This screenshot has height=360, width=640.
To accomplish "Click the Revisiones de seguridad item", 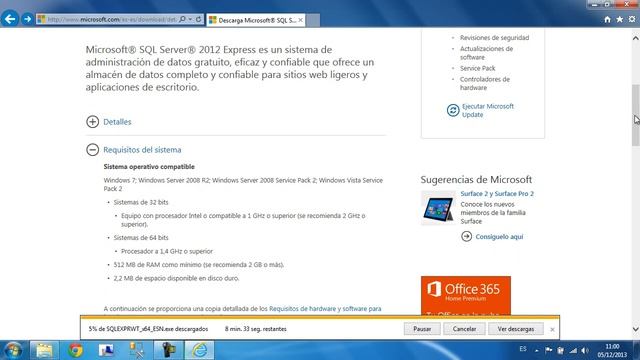I will click(494, 38).
